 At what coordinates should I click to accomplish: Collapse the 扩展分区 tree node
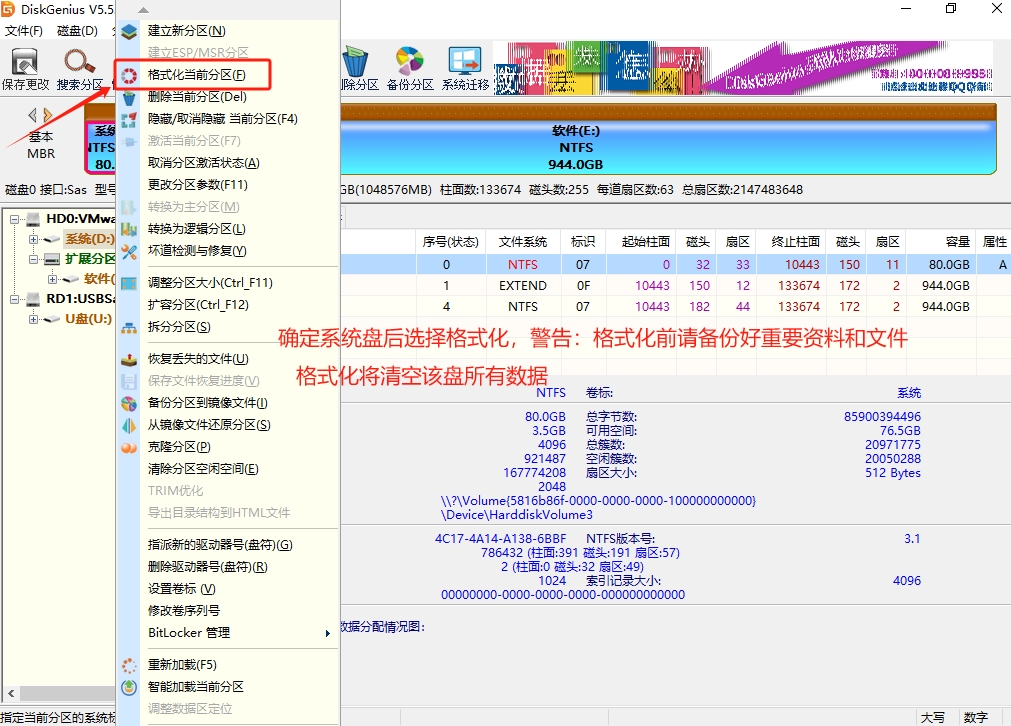coord(33,259)
